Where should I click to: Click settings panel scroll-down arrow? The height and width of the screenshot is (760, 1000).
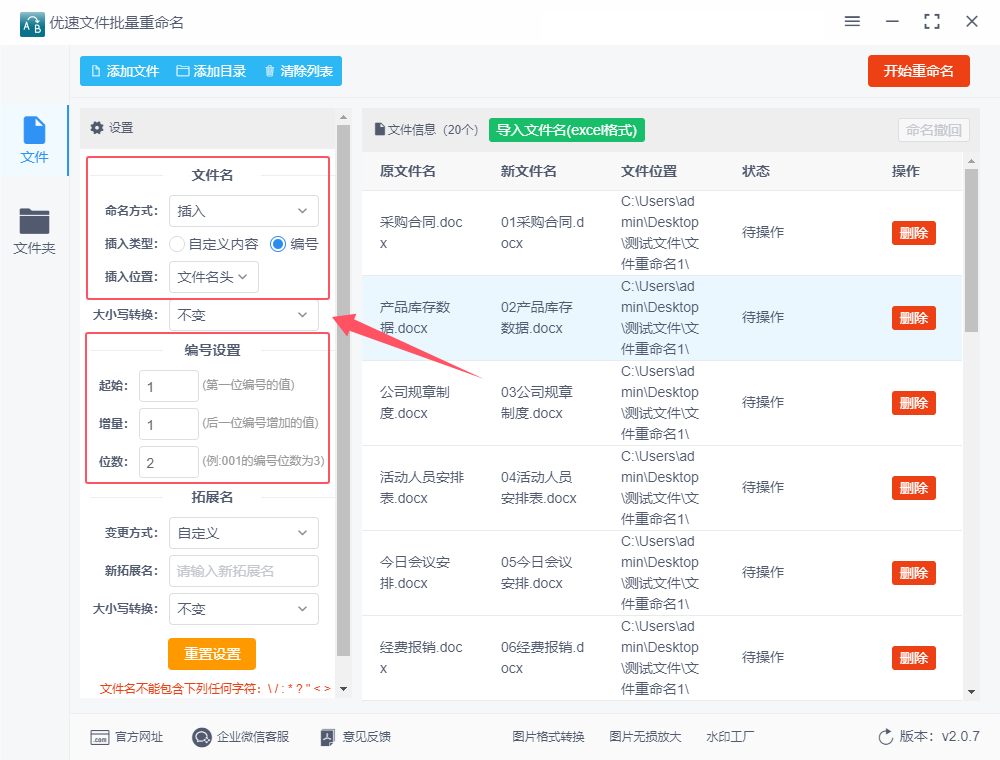tap(343, 689)
